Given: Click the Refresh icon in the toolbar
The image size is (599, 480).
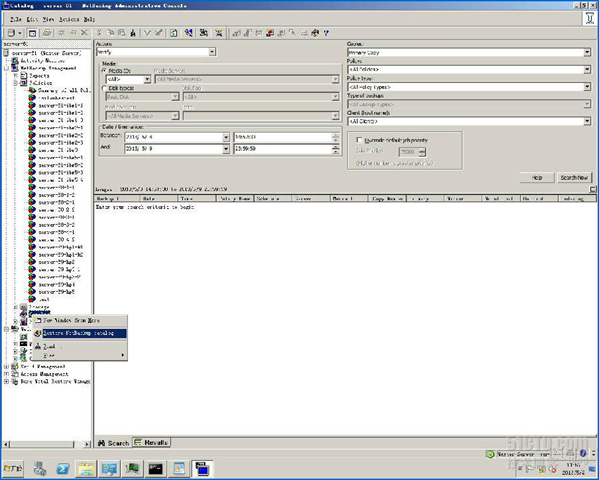Looking at the screenshot, I should pos(174,33).
